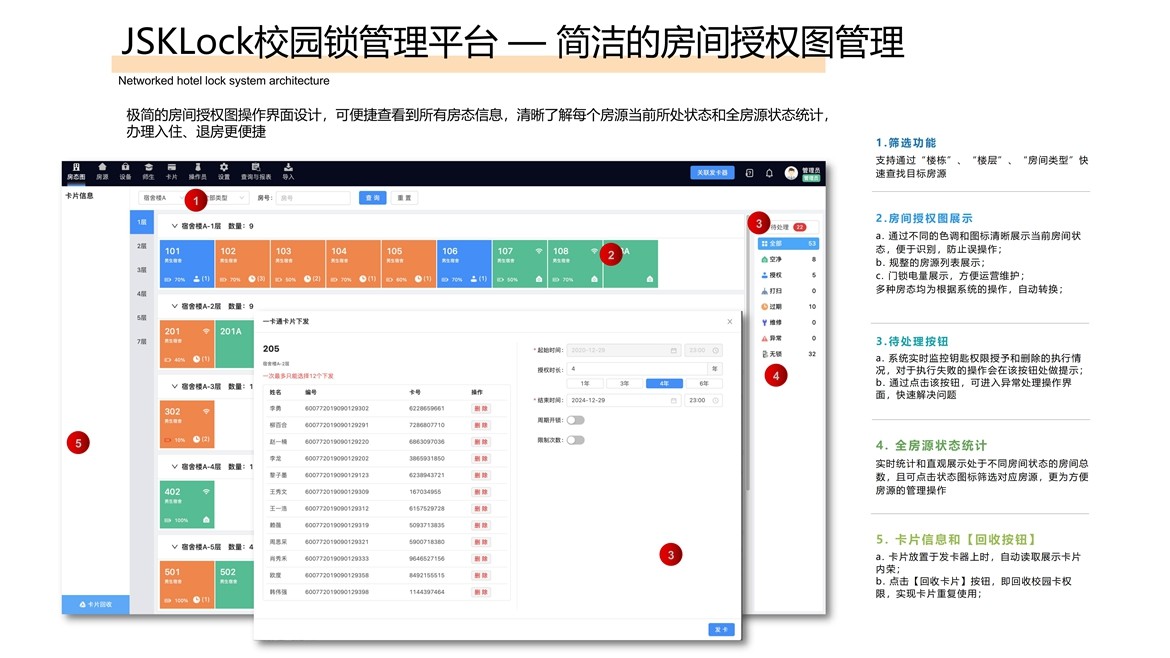Image resolution: width=1170 pixels, height=658 pixels.
Task: Switch to the 2层 floor tab
Action: tap(141, 246)
